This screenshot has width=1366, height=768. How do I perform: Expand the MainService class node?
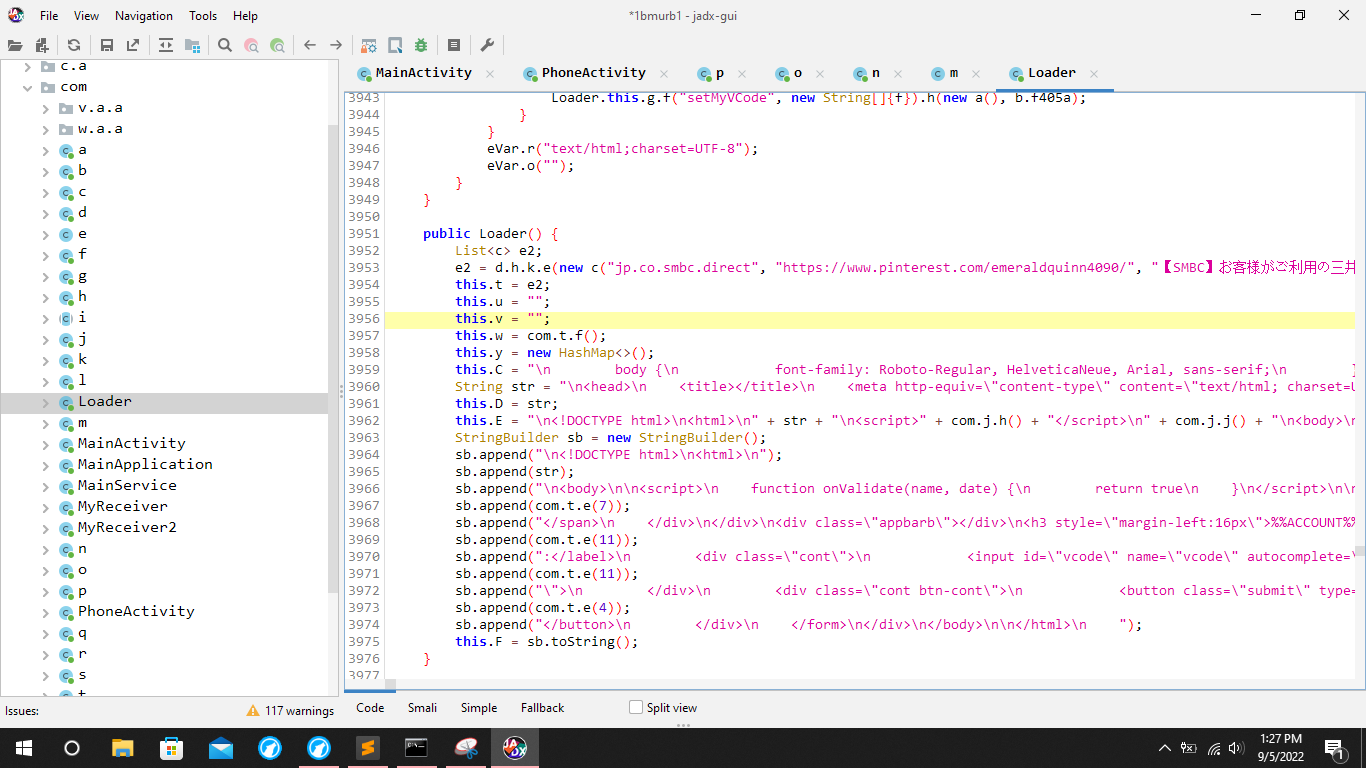pos(46,486)
